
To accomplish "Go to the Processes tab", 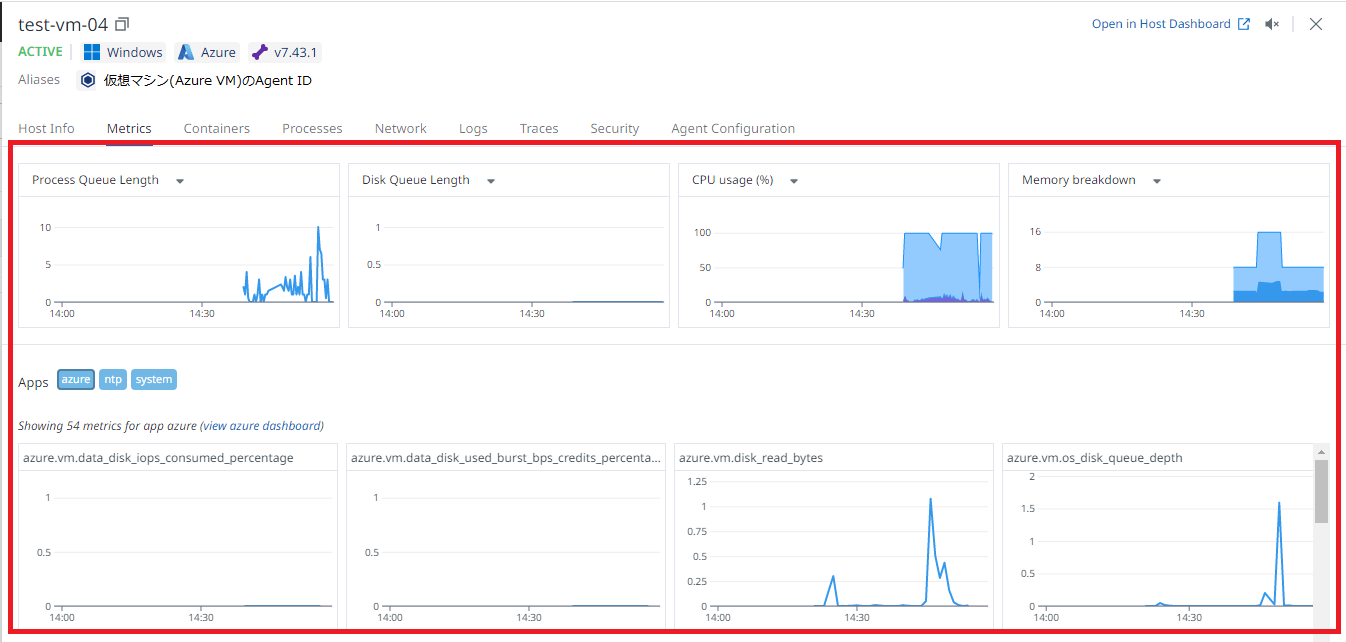I will coord(312,128).
